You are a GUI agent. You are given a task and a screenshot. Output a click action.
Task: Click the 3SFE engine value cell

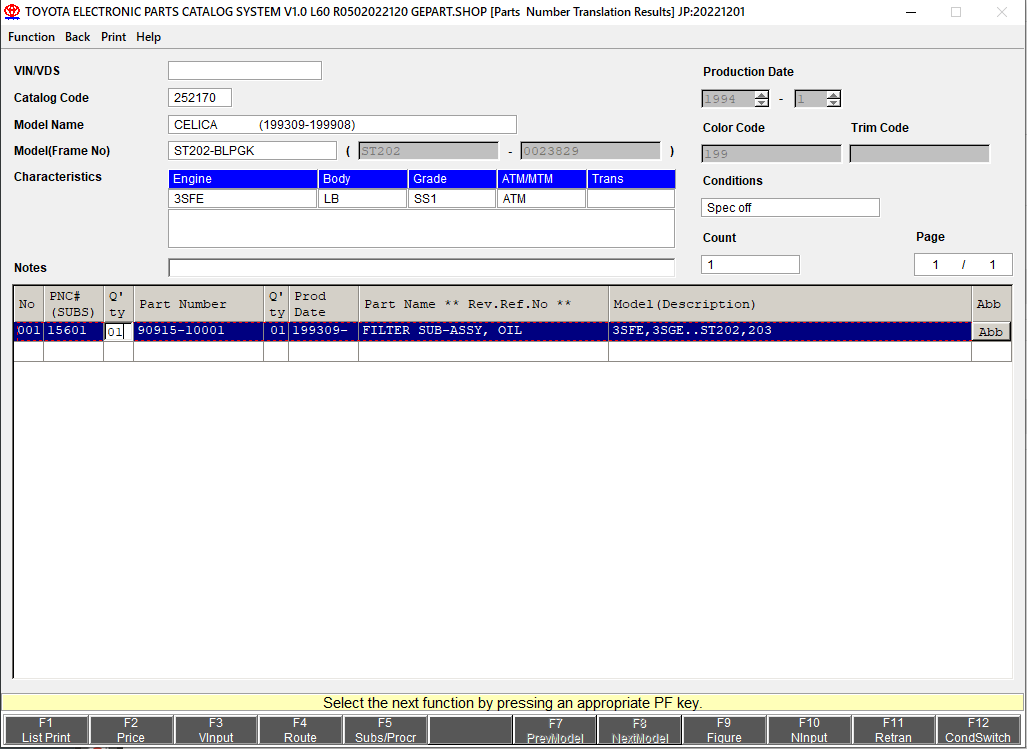tap(243, 198)
